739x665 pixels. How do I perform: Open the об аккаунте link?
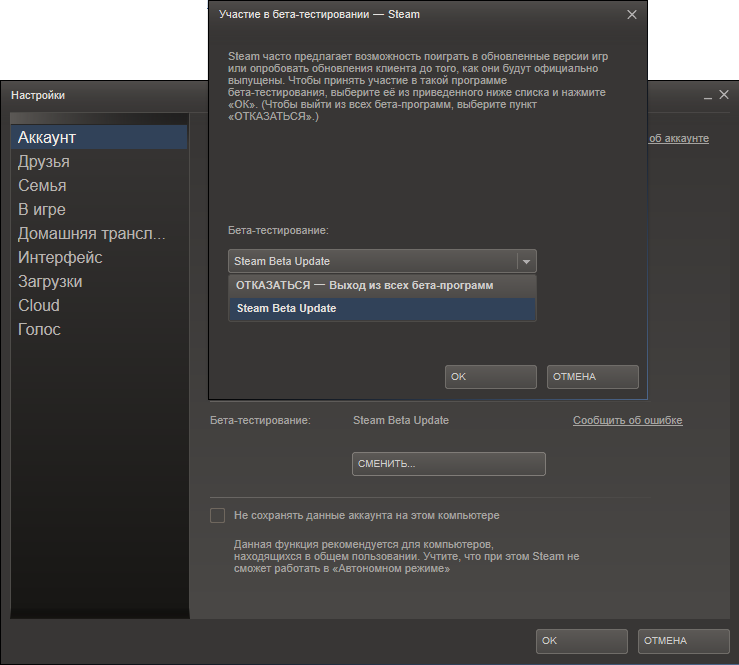pyautogui.click(x=679, y=139)
